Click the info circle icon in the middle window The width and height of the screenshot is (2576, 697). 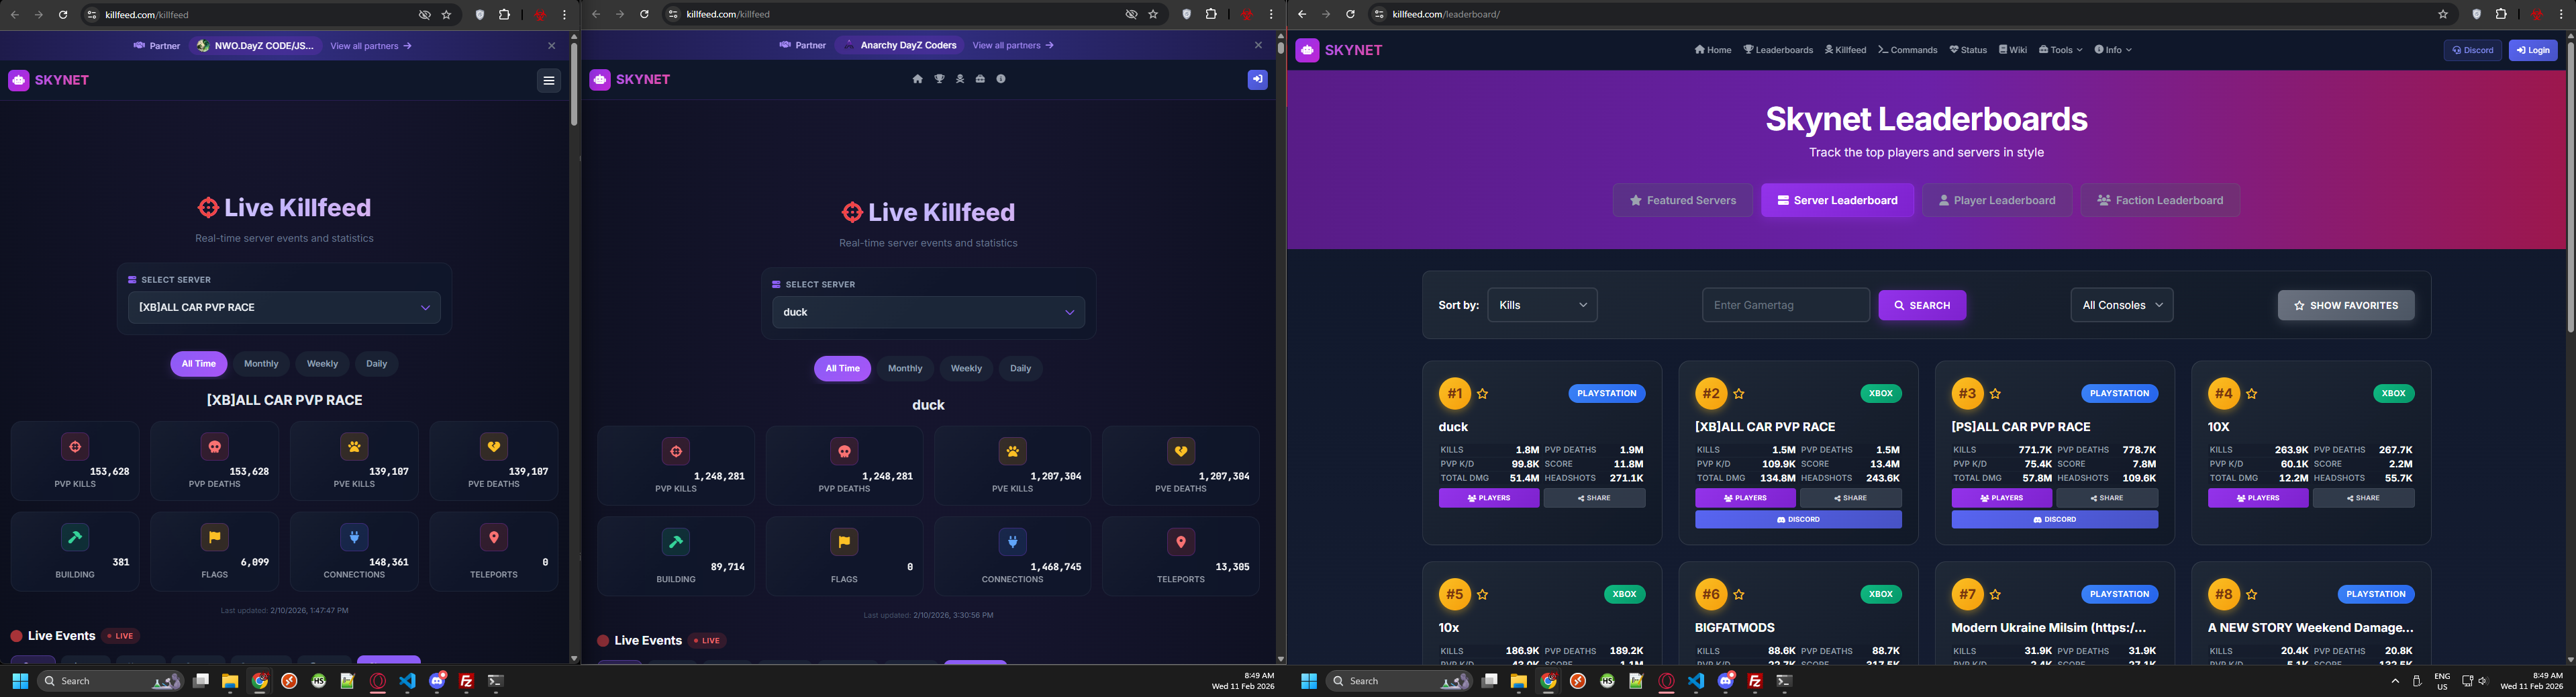coord(1001,79)
